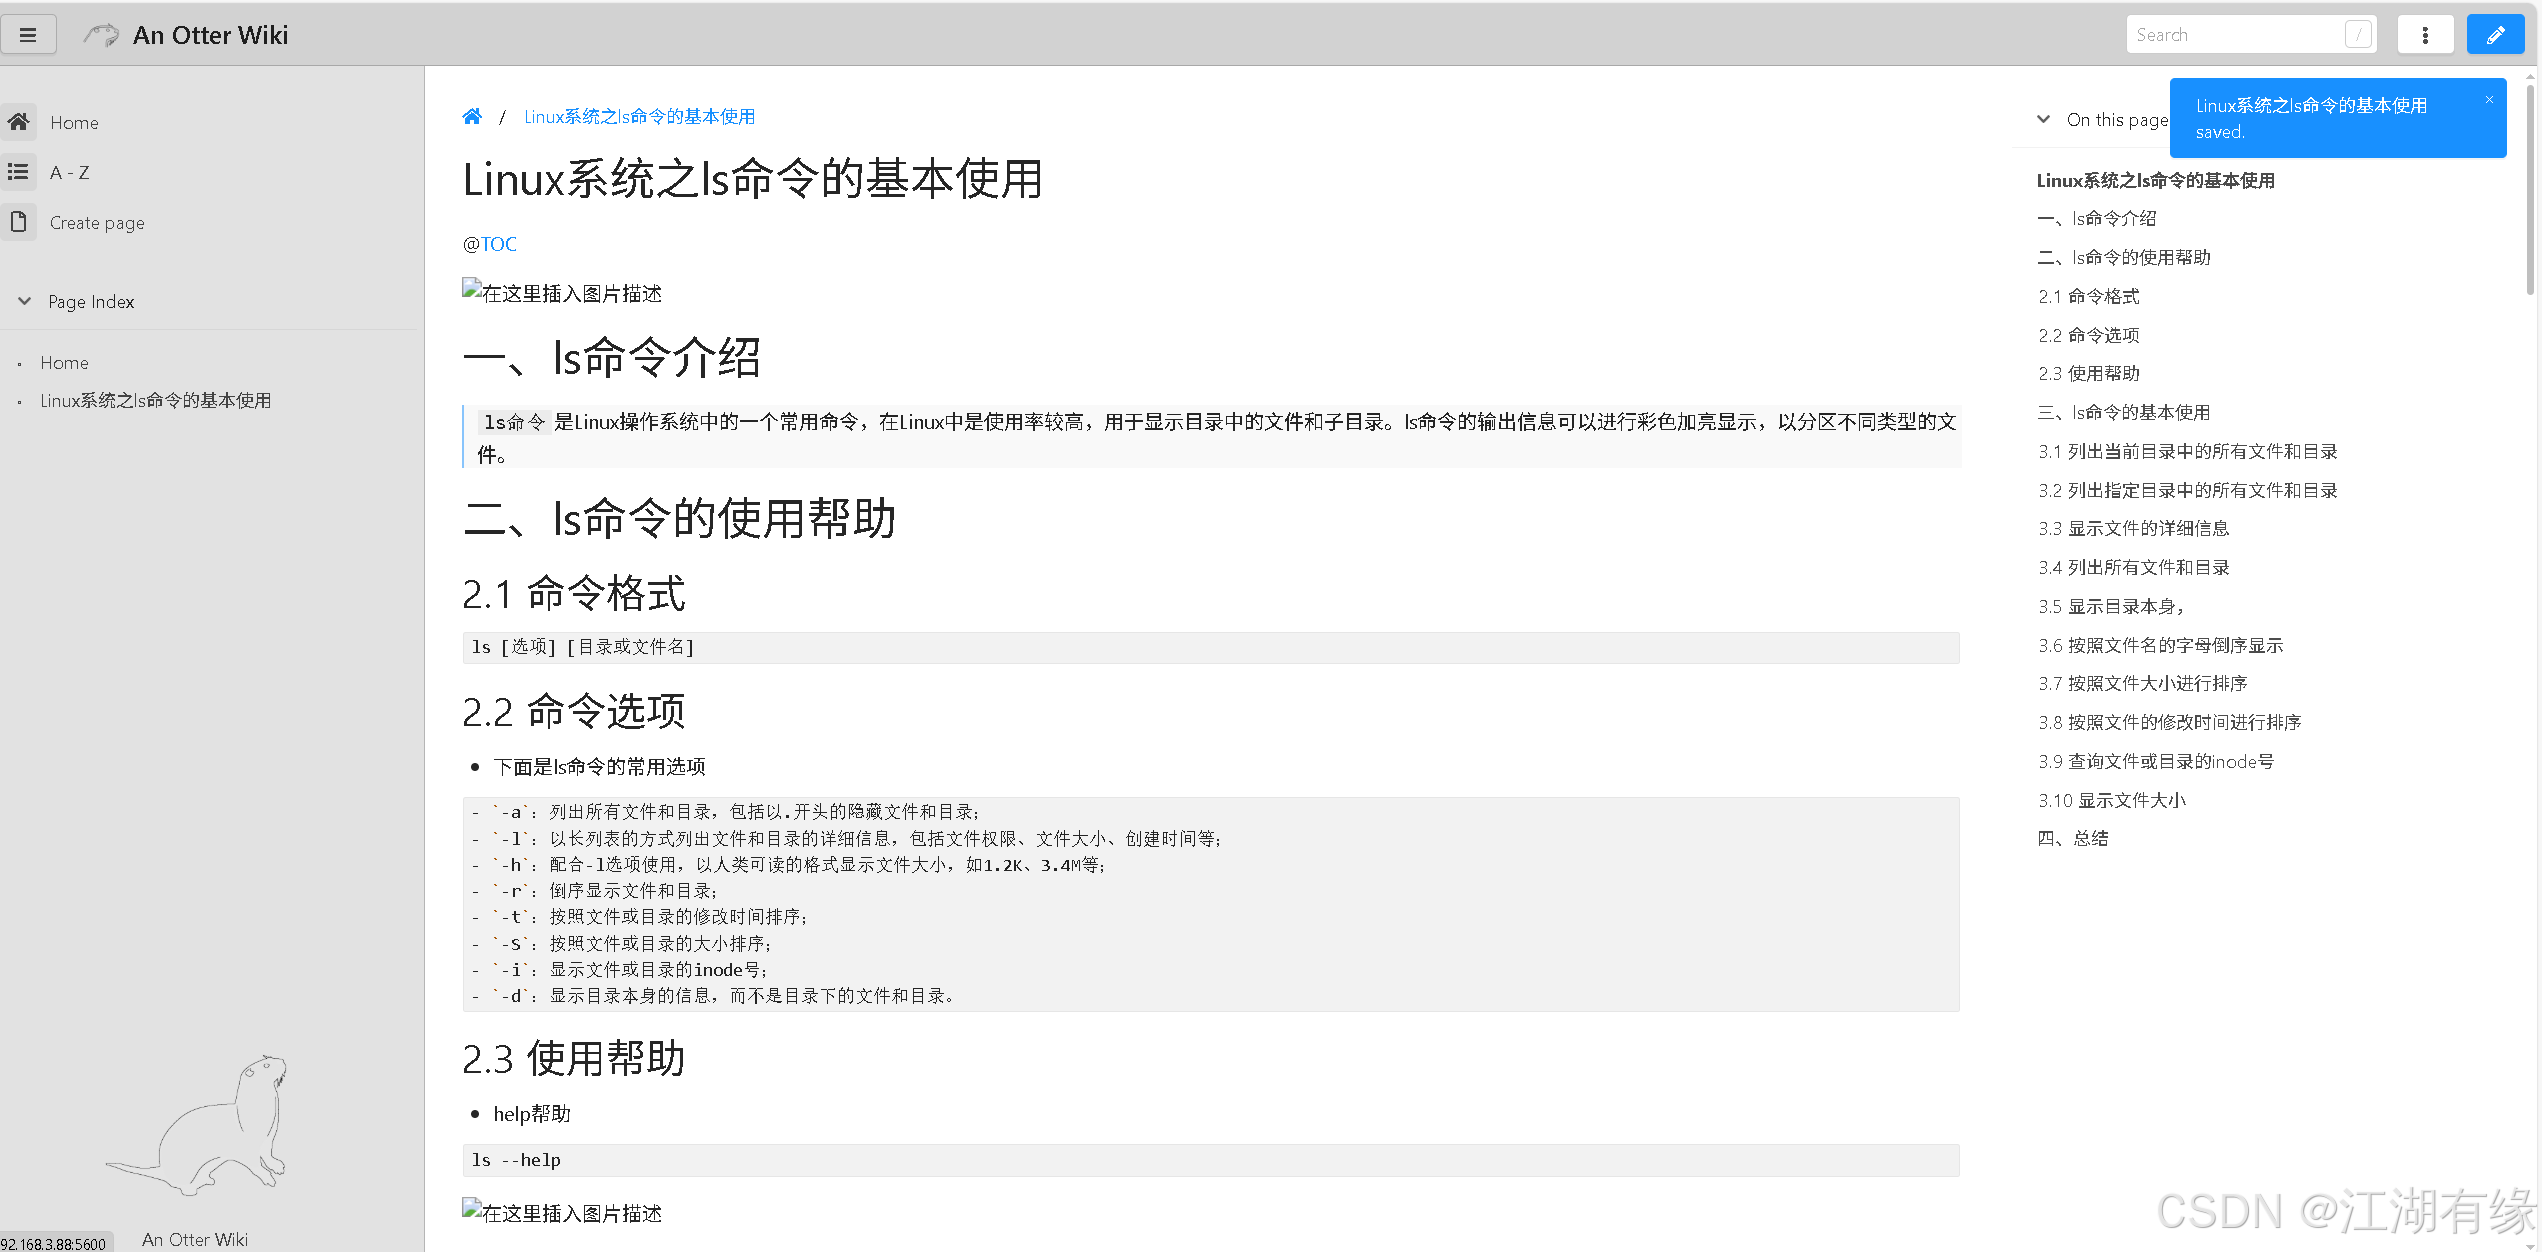
Task: Collapse the "On this page" outline
Action: [2043, 119]
